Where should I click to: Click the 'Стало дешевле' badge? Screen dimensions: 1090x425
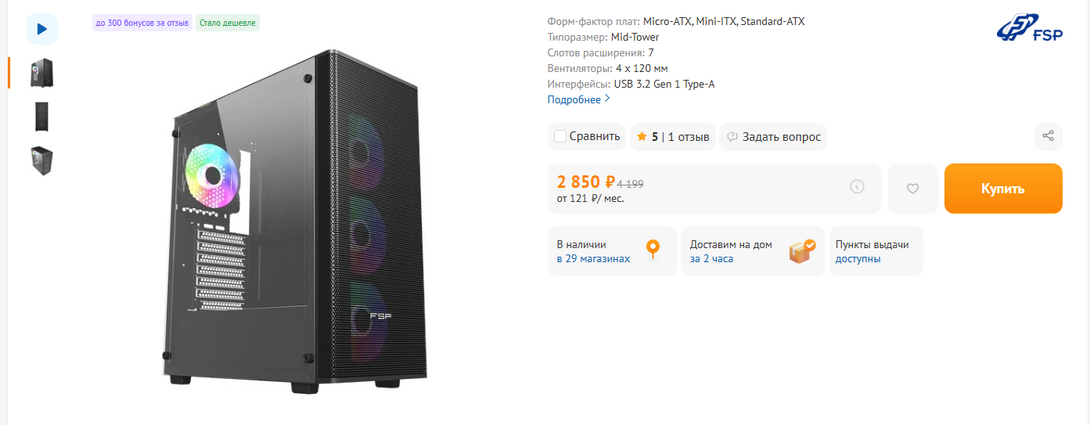(x=227, y=22)
